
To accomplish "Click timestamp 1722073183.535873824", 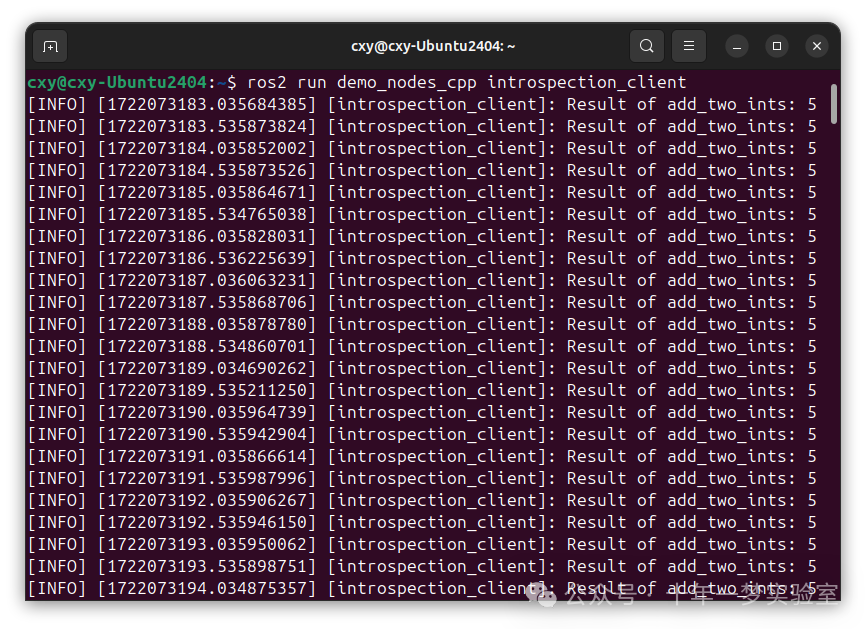I will coord(207,126).
